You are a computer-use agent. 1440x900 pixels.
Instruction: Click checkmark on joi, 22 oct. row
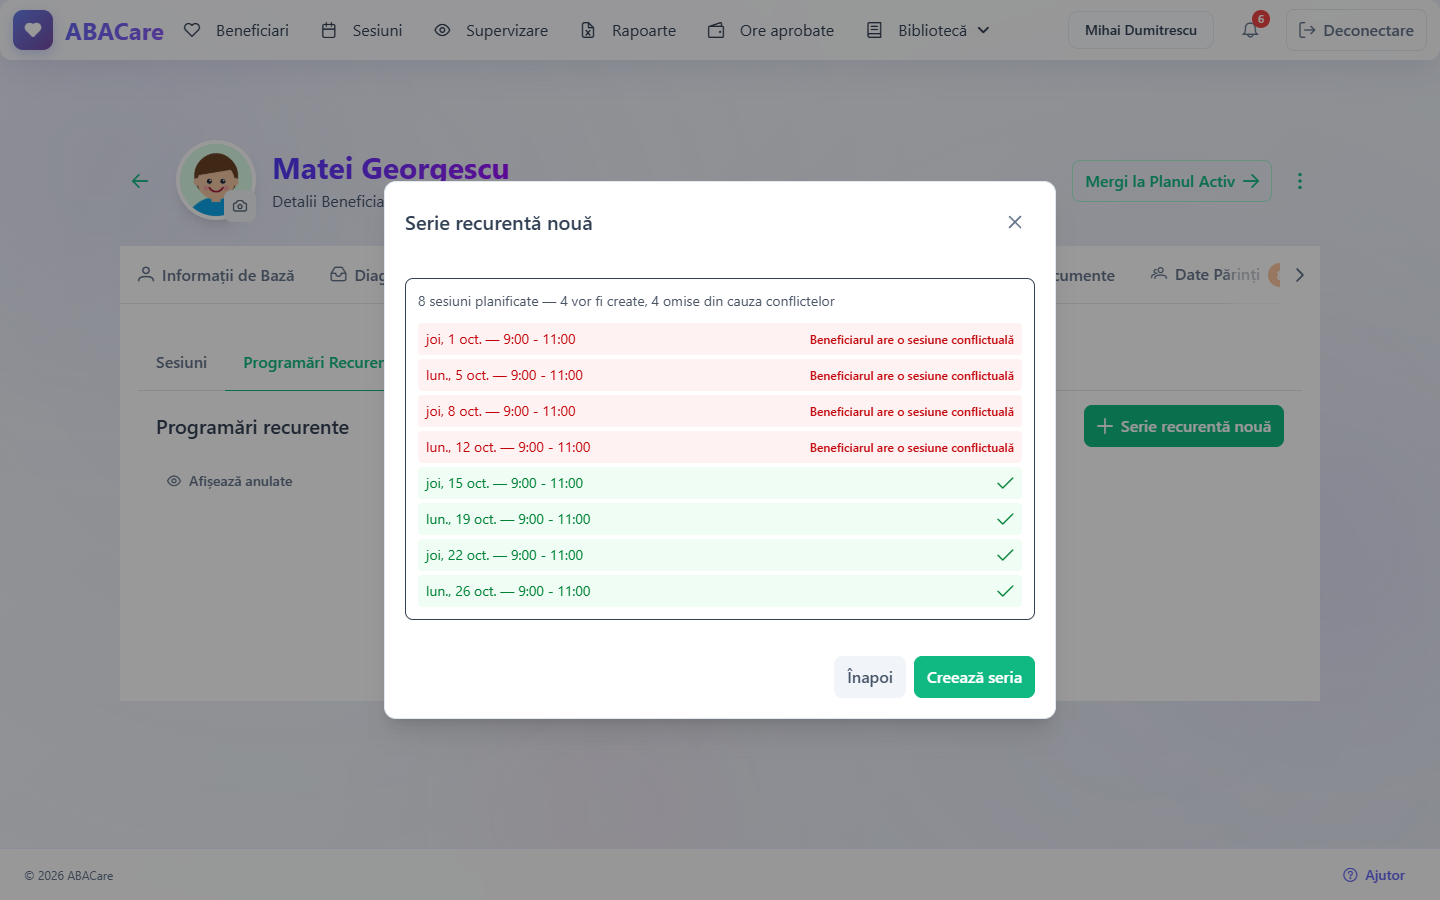point(1005,555)
